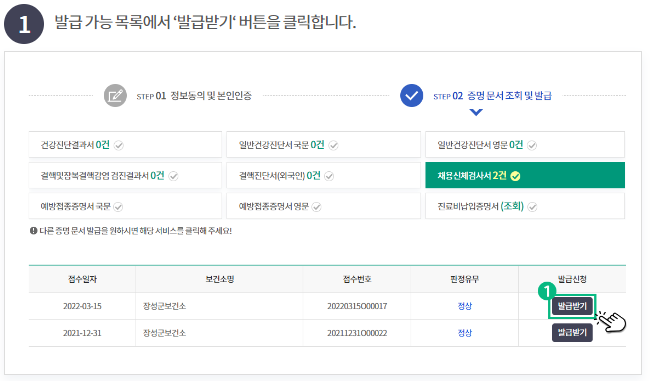The width and height of the screenshot is (650, 381).
Task: Click yellow check icon on 채용신체검사서 2건
Action: (515, 176)
